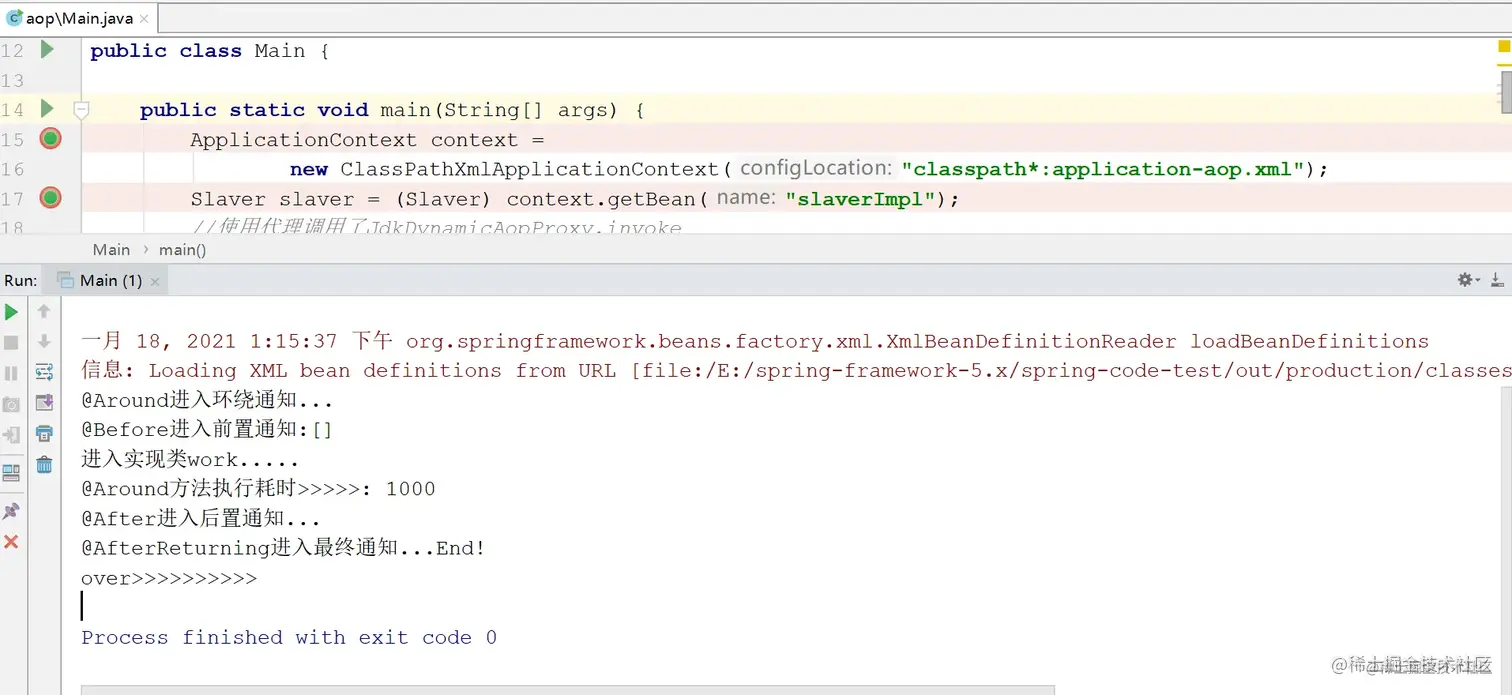The width and height of the screenshot is (1512, 695).
Task: Rerun Main with the green play icon in Run panel
Action: pyautogui.click(x=11, y=312)
